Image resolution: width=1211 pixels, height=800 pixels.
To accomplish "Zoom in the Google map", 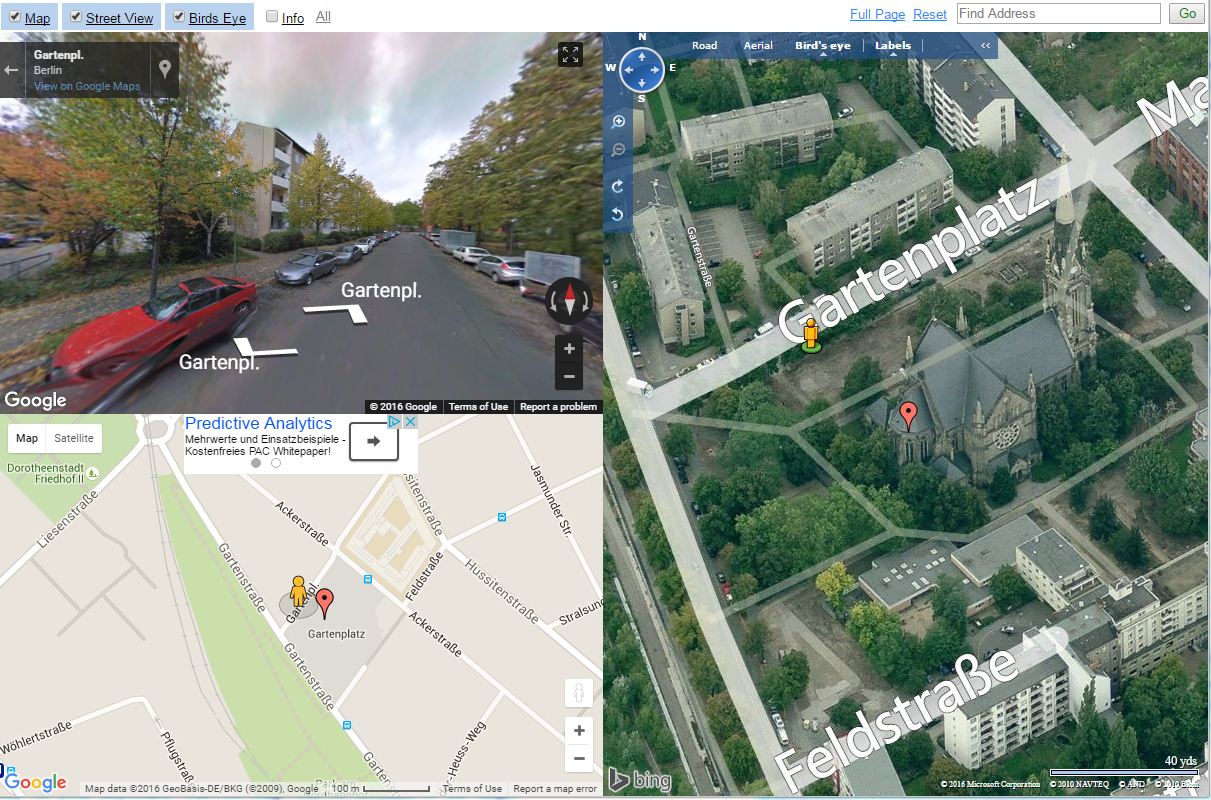I will pos(579,731).
